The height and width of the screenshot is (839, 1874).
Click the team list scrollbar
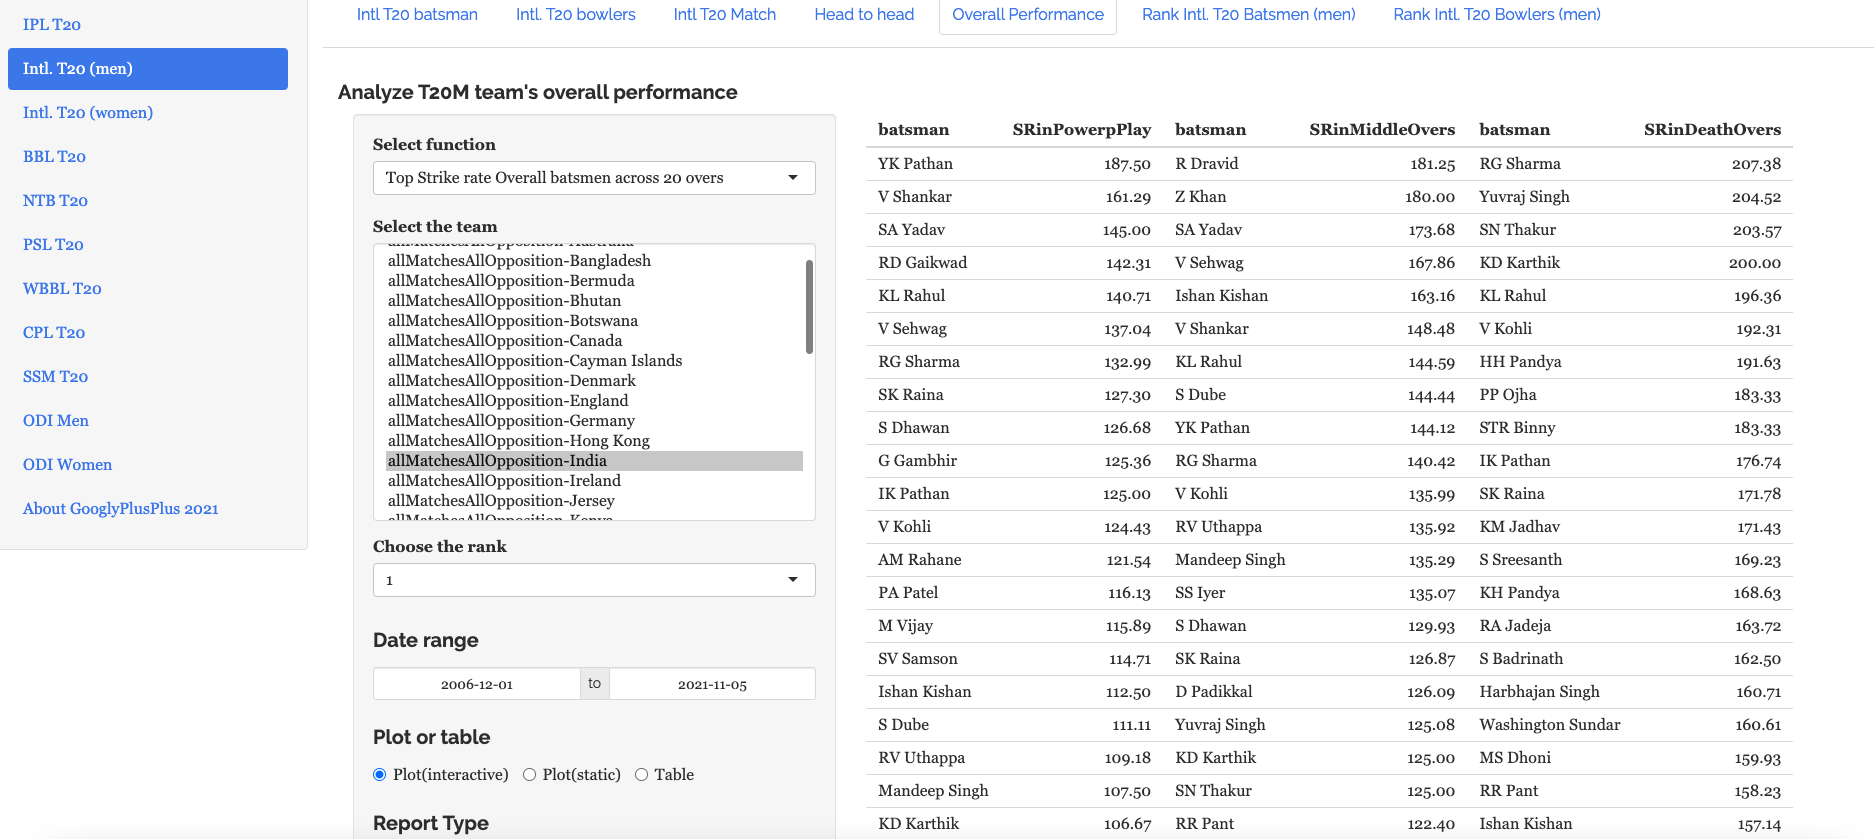tap(809, 307)
